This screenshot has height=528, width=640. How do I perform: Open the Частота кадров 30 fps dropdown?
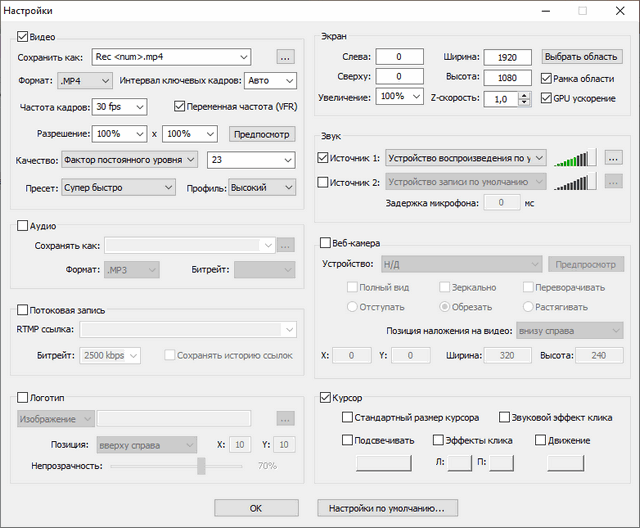[120, 107]
